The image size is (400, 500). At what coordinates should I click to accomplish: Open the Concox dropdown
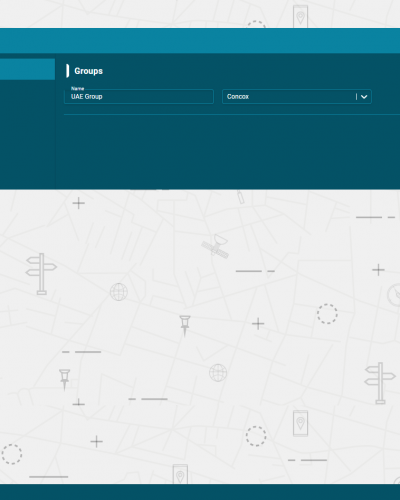(x=297, y=97)
